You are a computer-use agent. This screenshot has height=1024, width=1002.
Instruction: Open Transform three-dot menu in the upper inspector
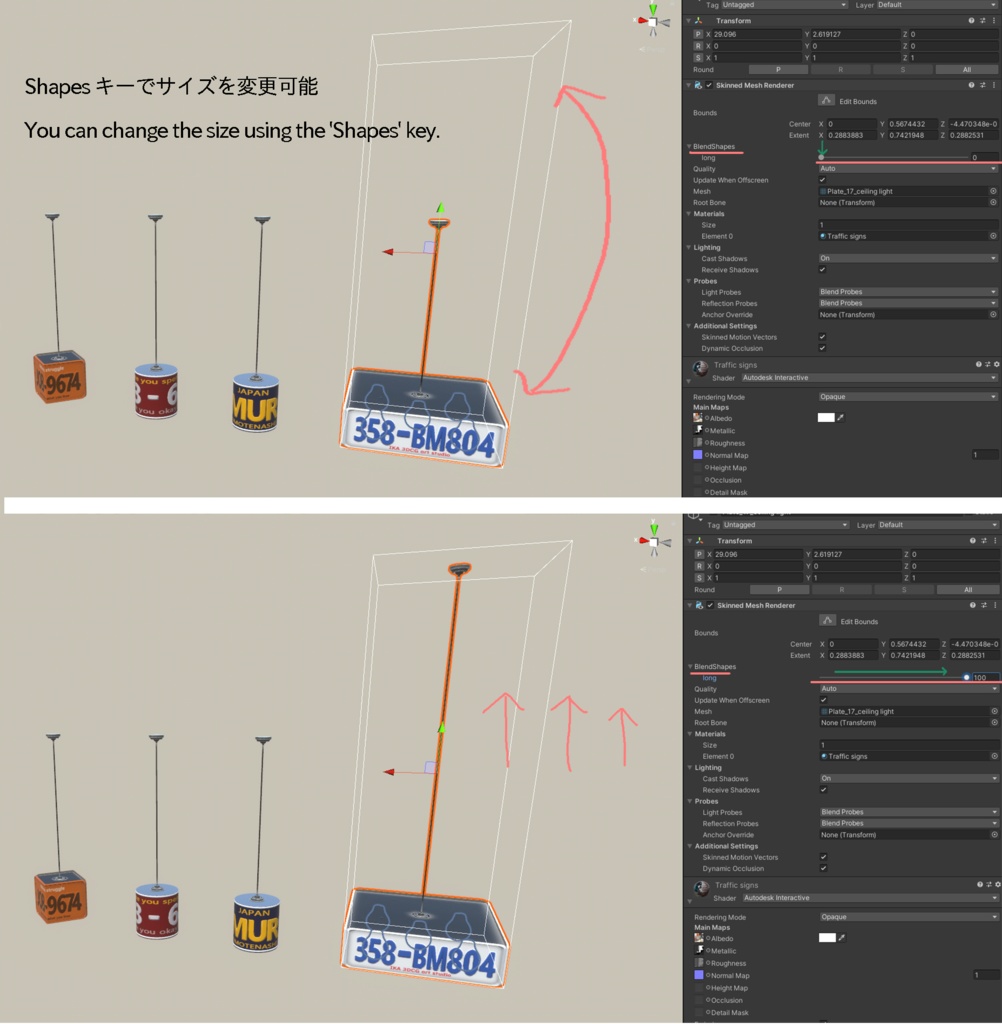(994, 21)
